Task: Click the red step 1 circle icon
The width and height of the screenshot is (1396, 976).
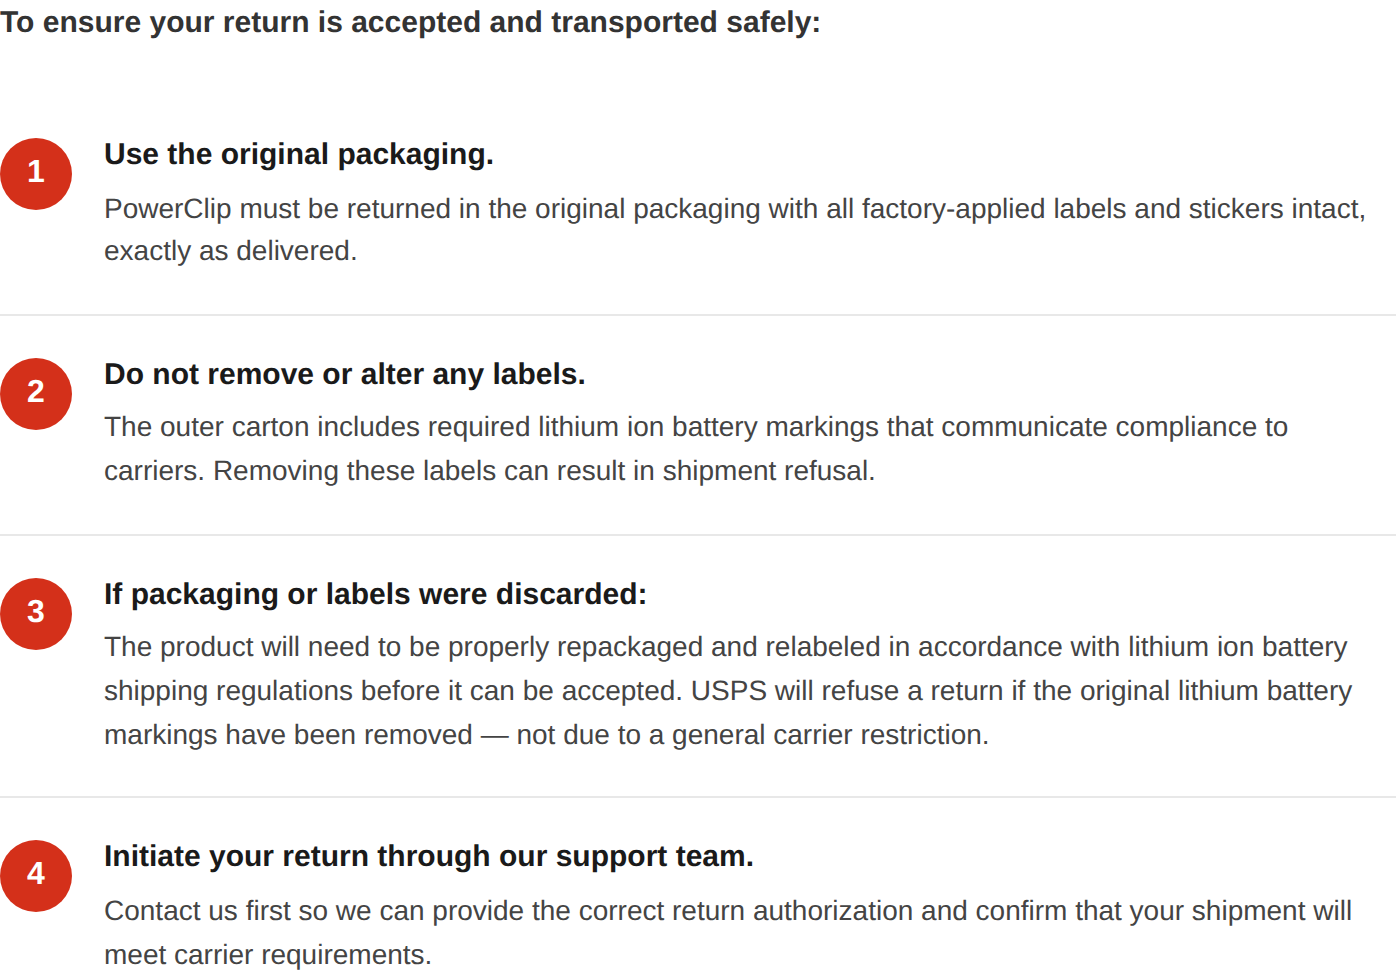Action: 36,173
